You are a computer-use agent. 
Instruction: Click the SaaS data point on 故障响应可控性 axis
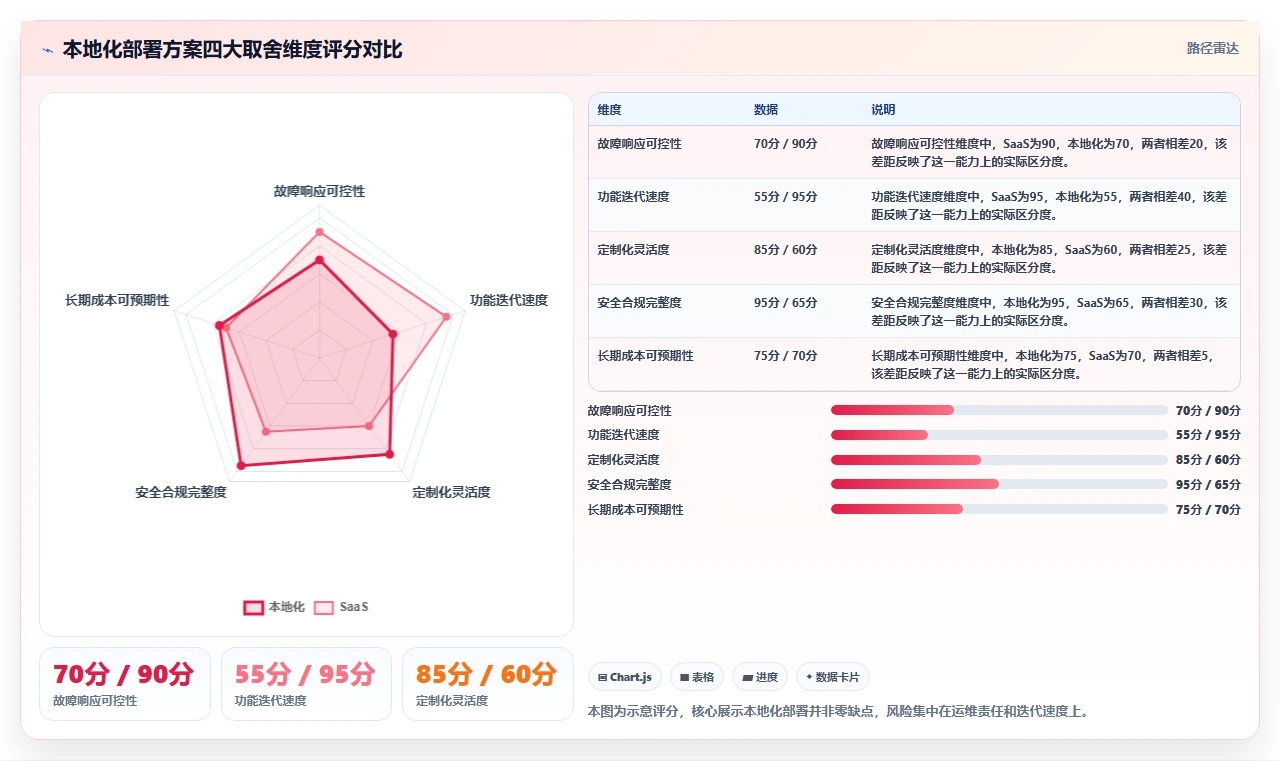coord(320,232)
